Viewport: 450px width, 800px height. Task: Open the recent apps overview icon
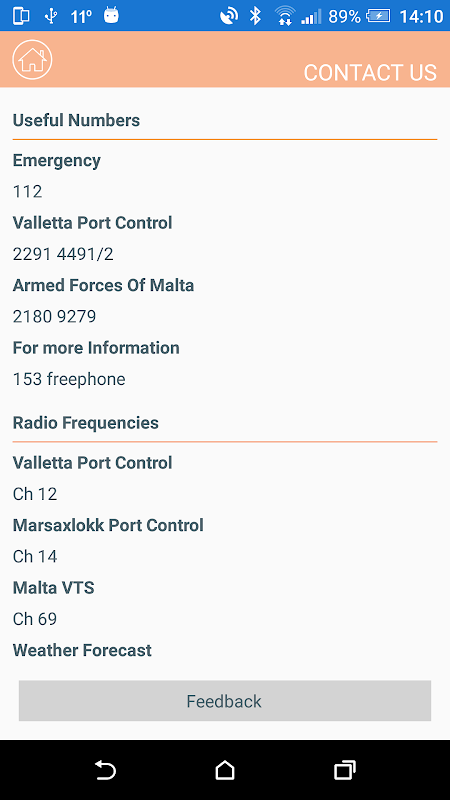tap(344, 769)
